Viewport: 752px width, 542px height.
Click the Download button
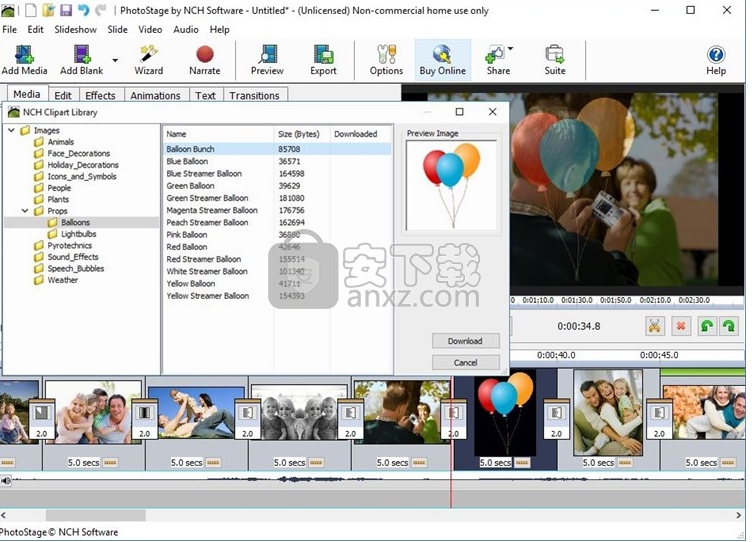point(465,341)
